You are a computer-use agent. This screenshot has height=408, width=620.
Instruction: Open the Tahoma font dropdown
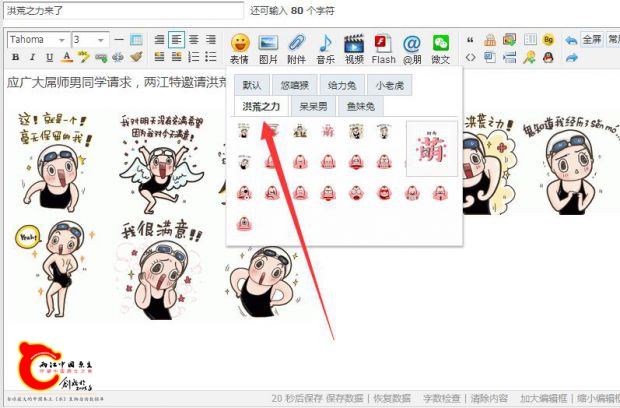[x=38, y=40]
